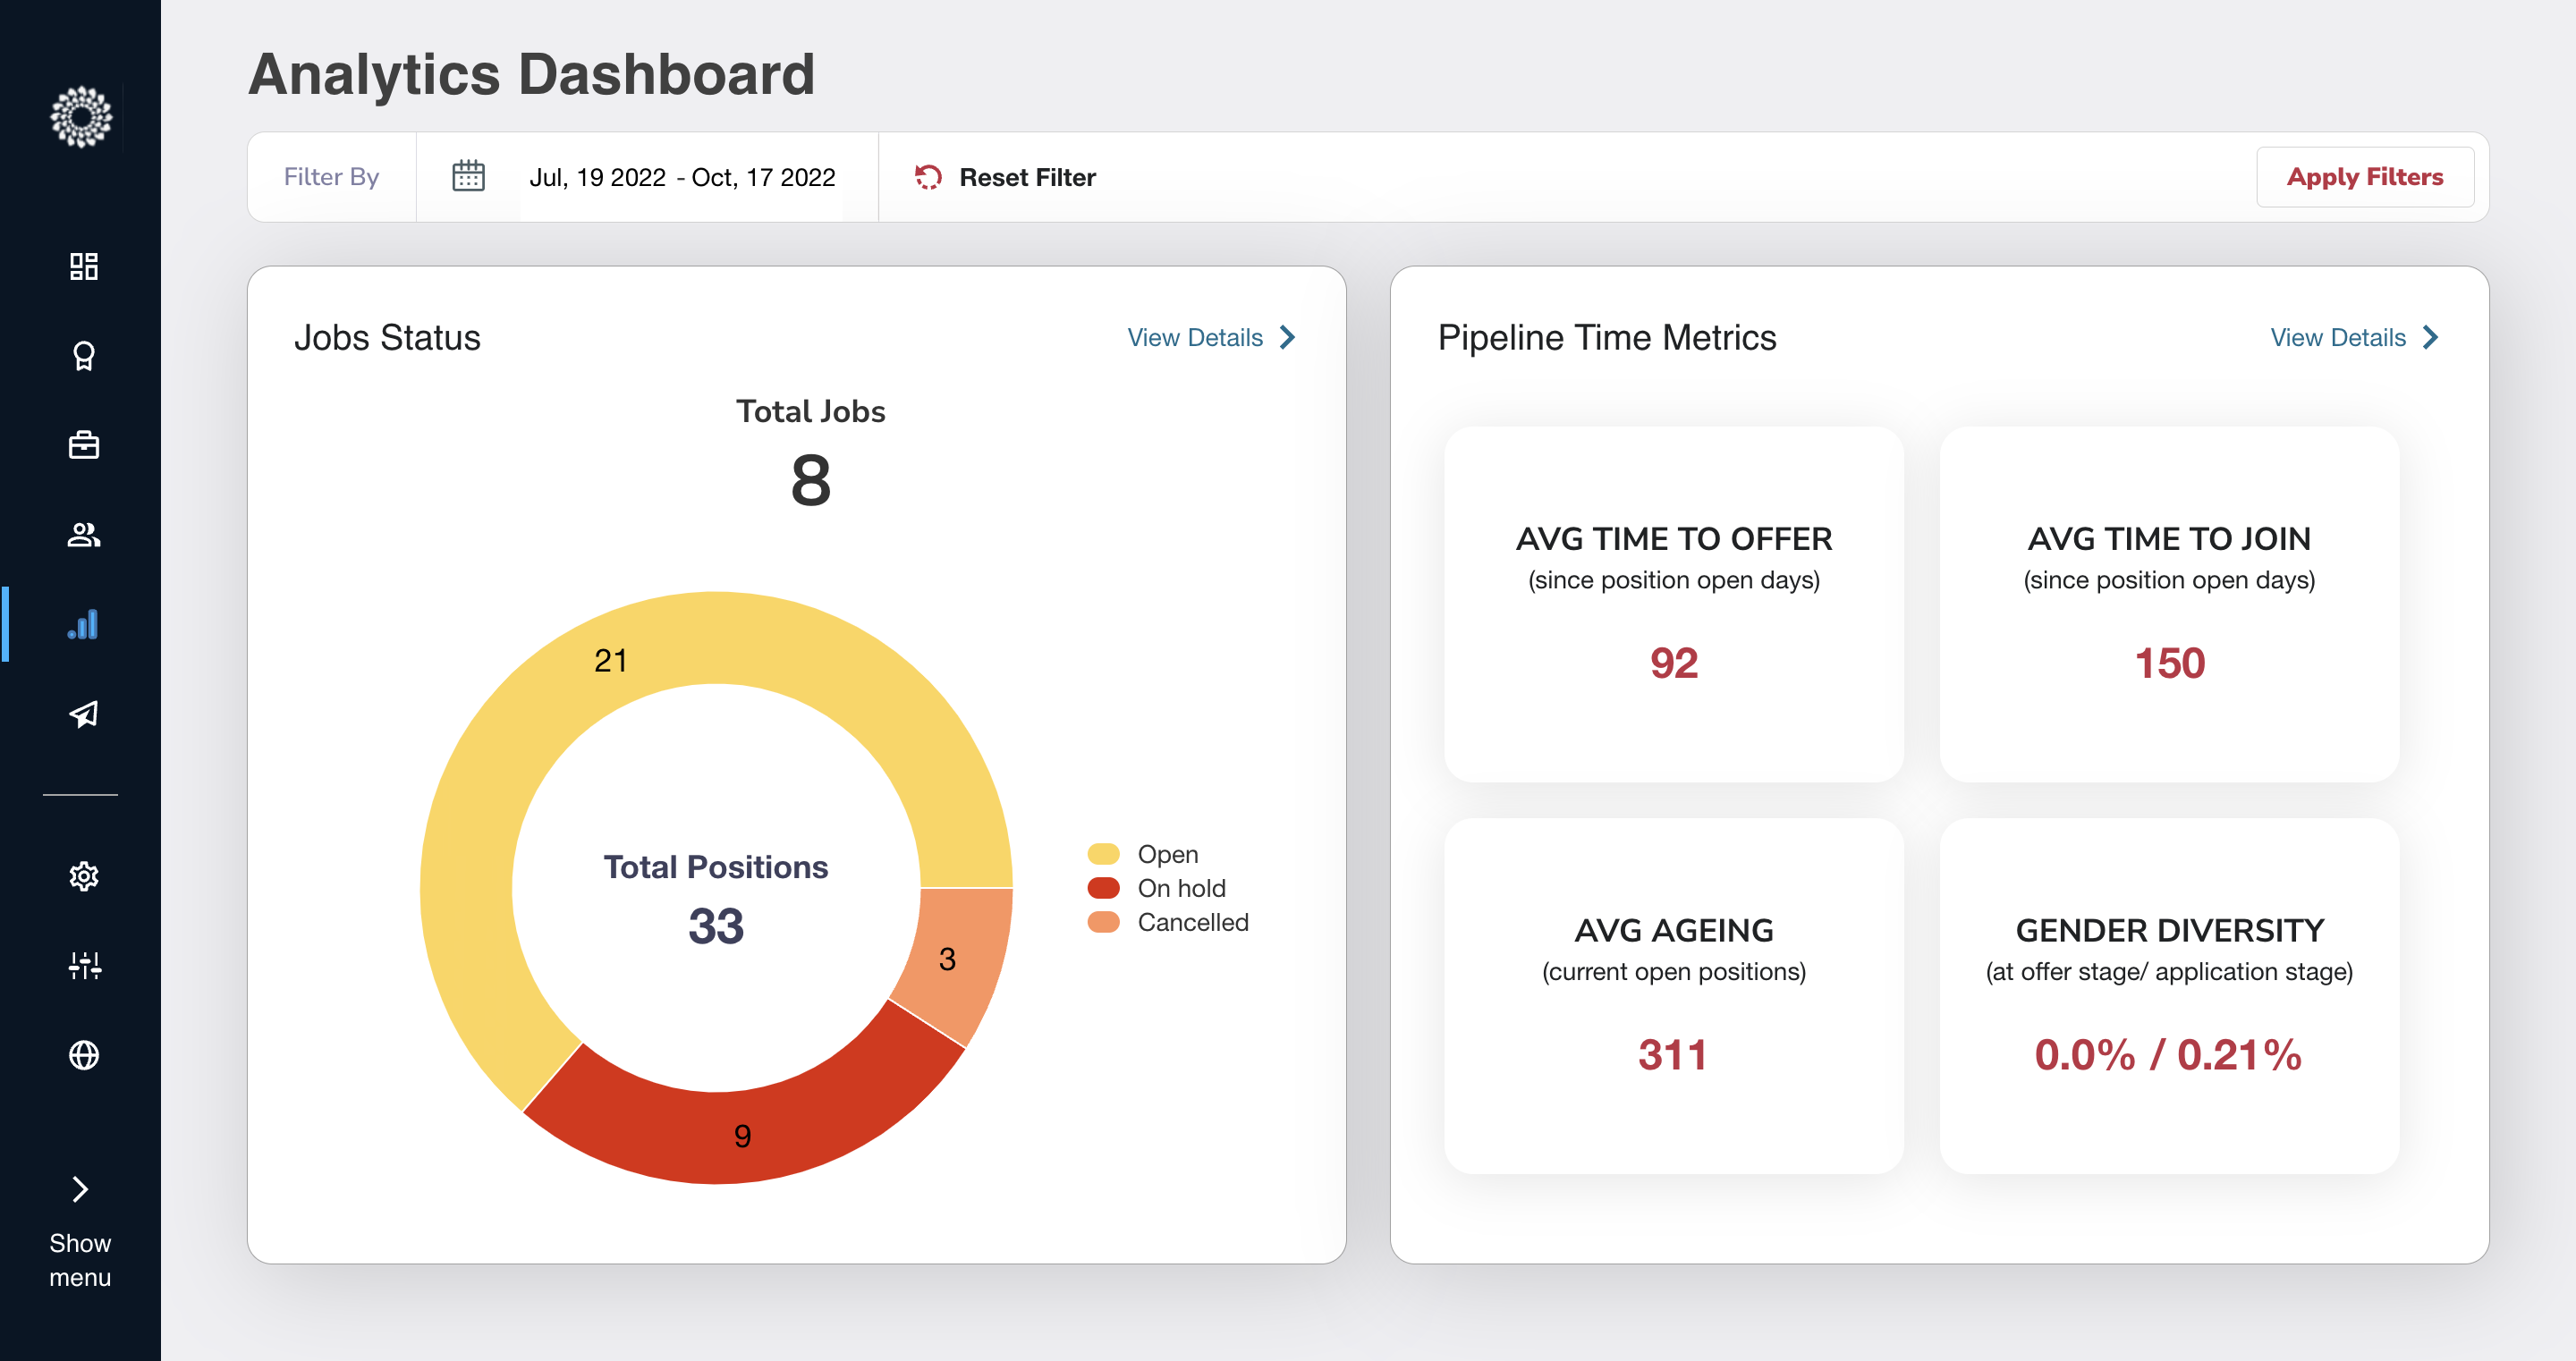Click the 'Filter By' option
Viewport: 2576px width, 1361px height.
pyautogui.click(x=331, y=176)
